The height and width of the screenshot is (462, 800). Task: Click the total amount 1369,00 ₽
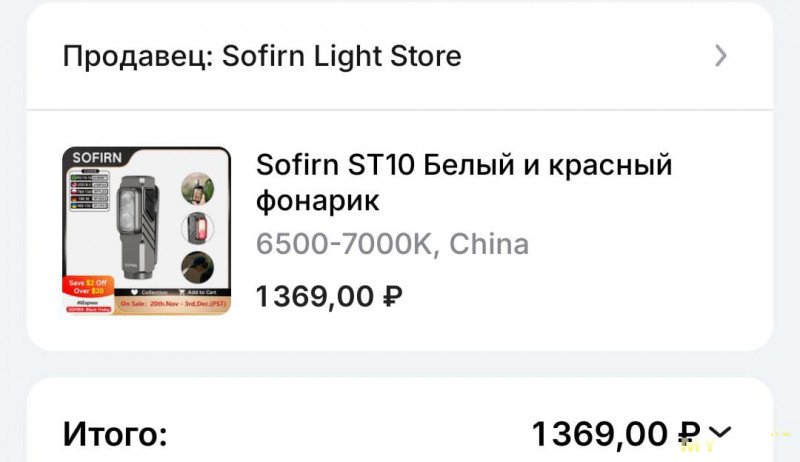615,434
